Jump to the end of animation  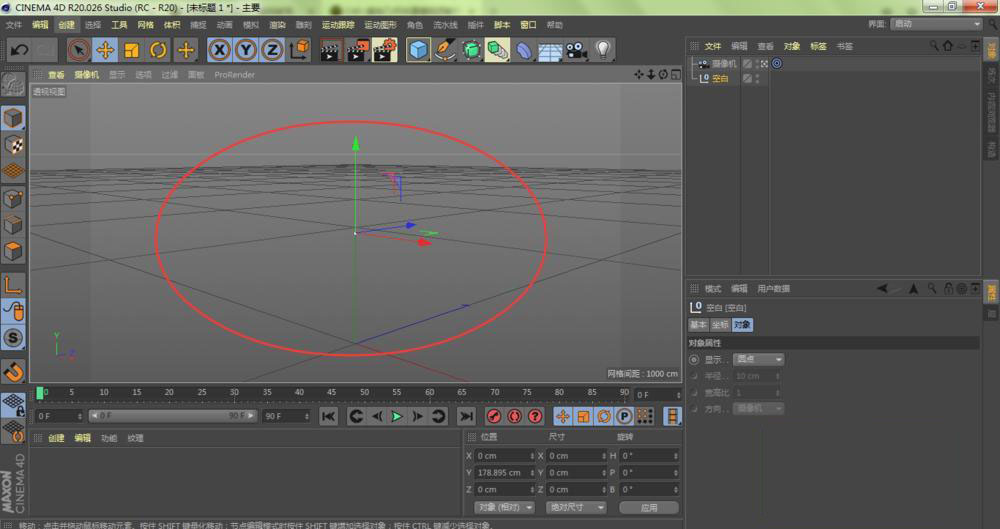click(x=466, y=417)
